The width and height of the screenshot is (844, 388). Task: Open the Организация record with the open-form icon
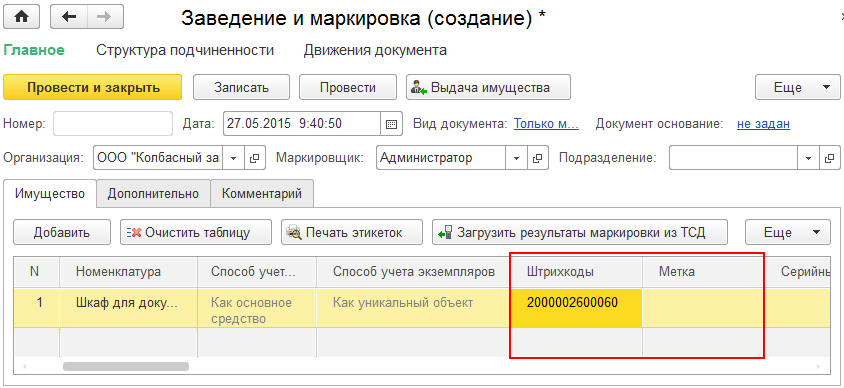255,158
